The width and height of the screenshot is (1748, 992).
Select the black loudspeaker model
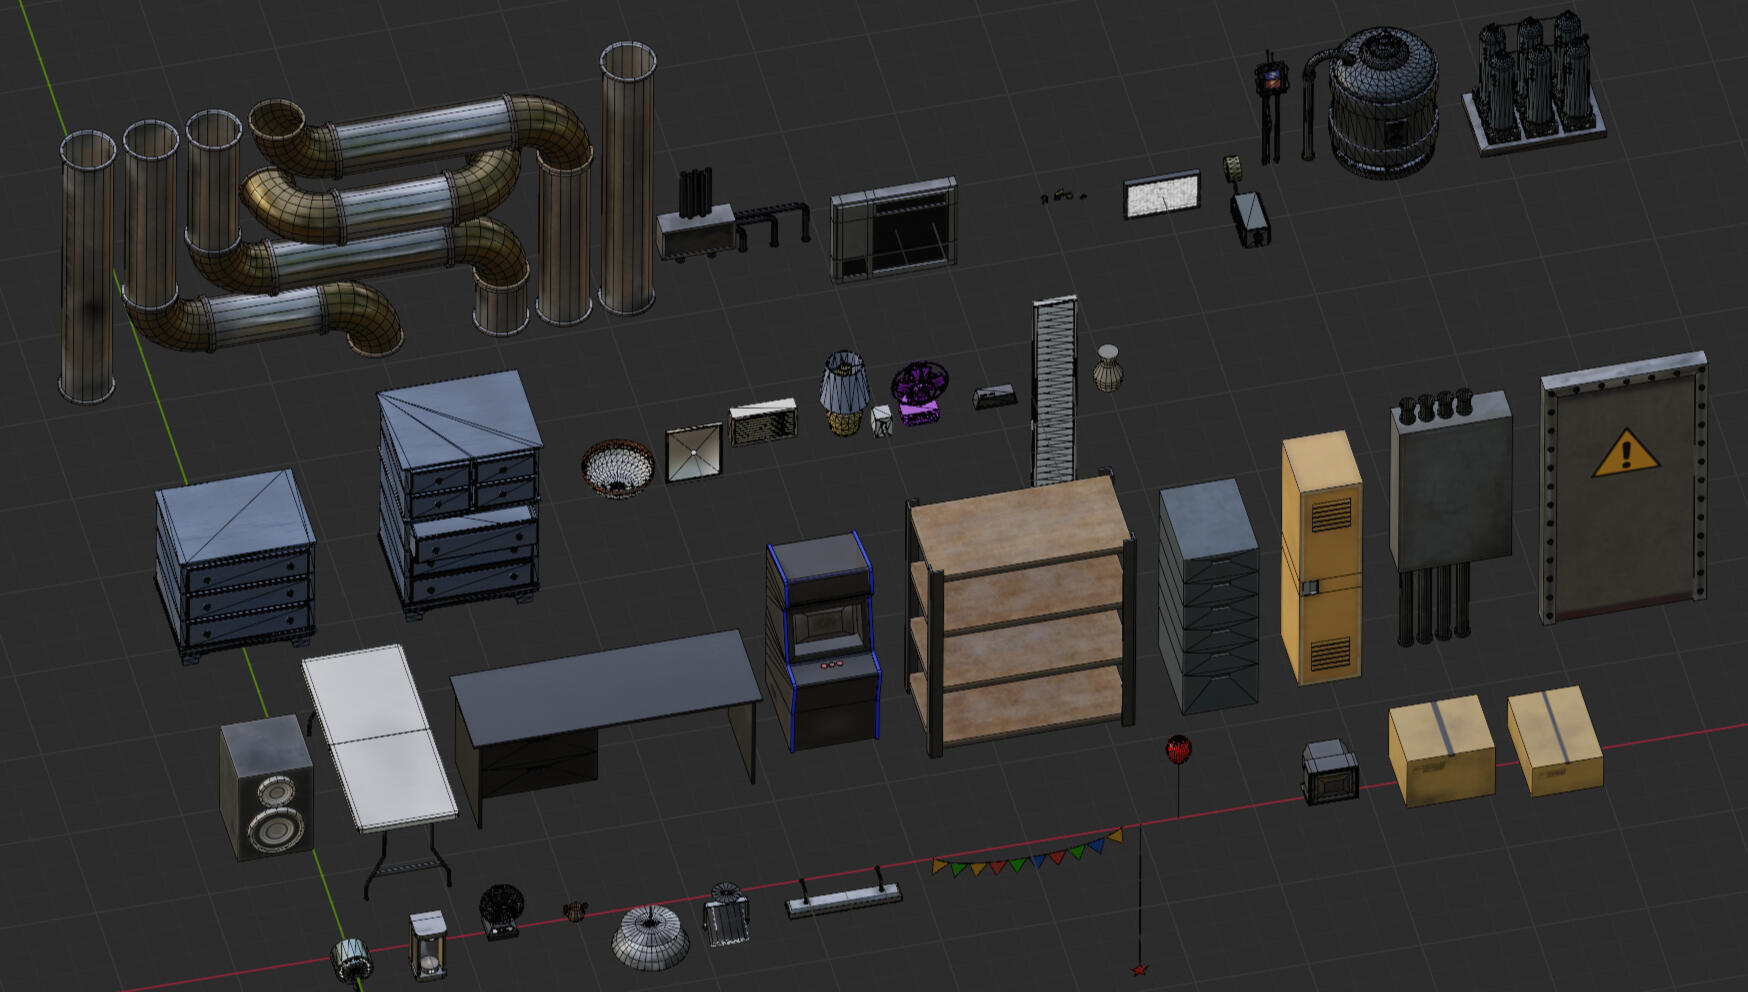(266, 788)
